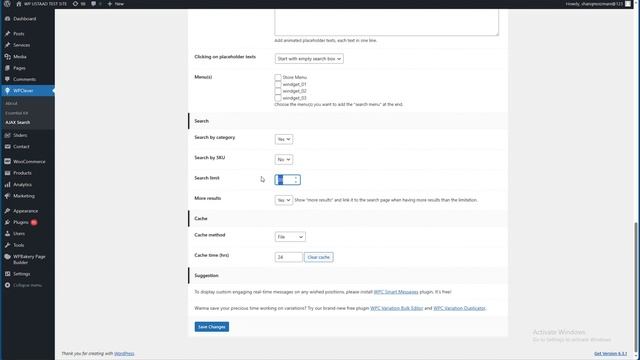Click the Media library icon
This screenshot has width=640, height=360.
7,56
